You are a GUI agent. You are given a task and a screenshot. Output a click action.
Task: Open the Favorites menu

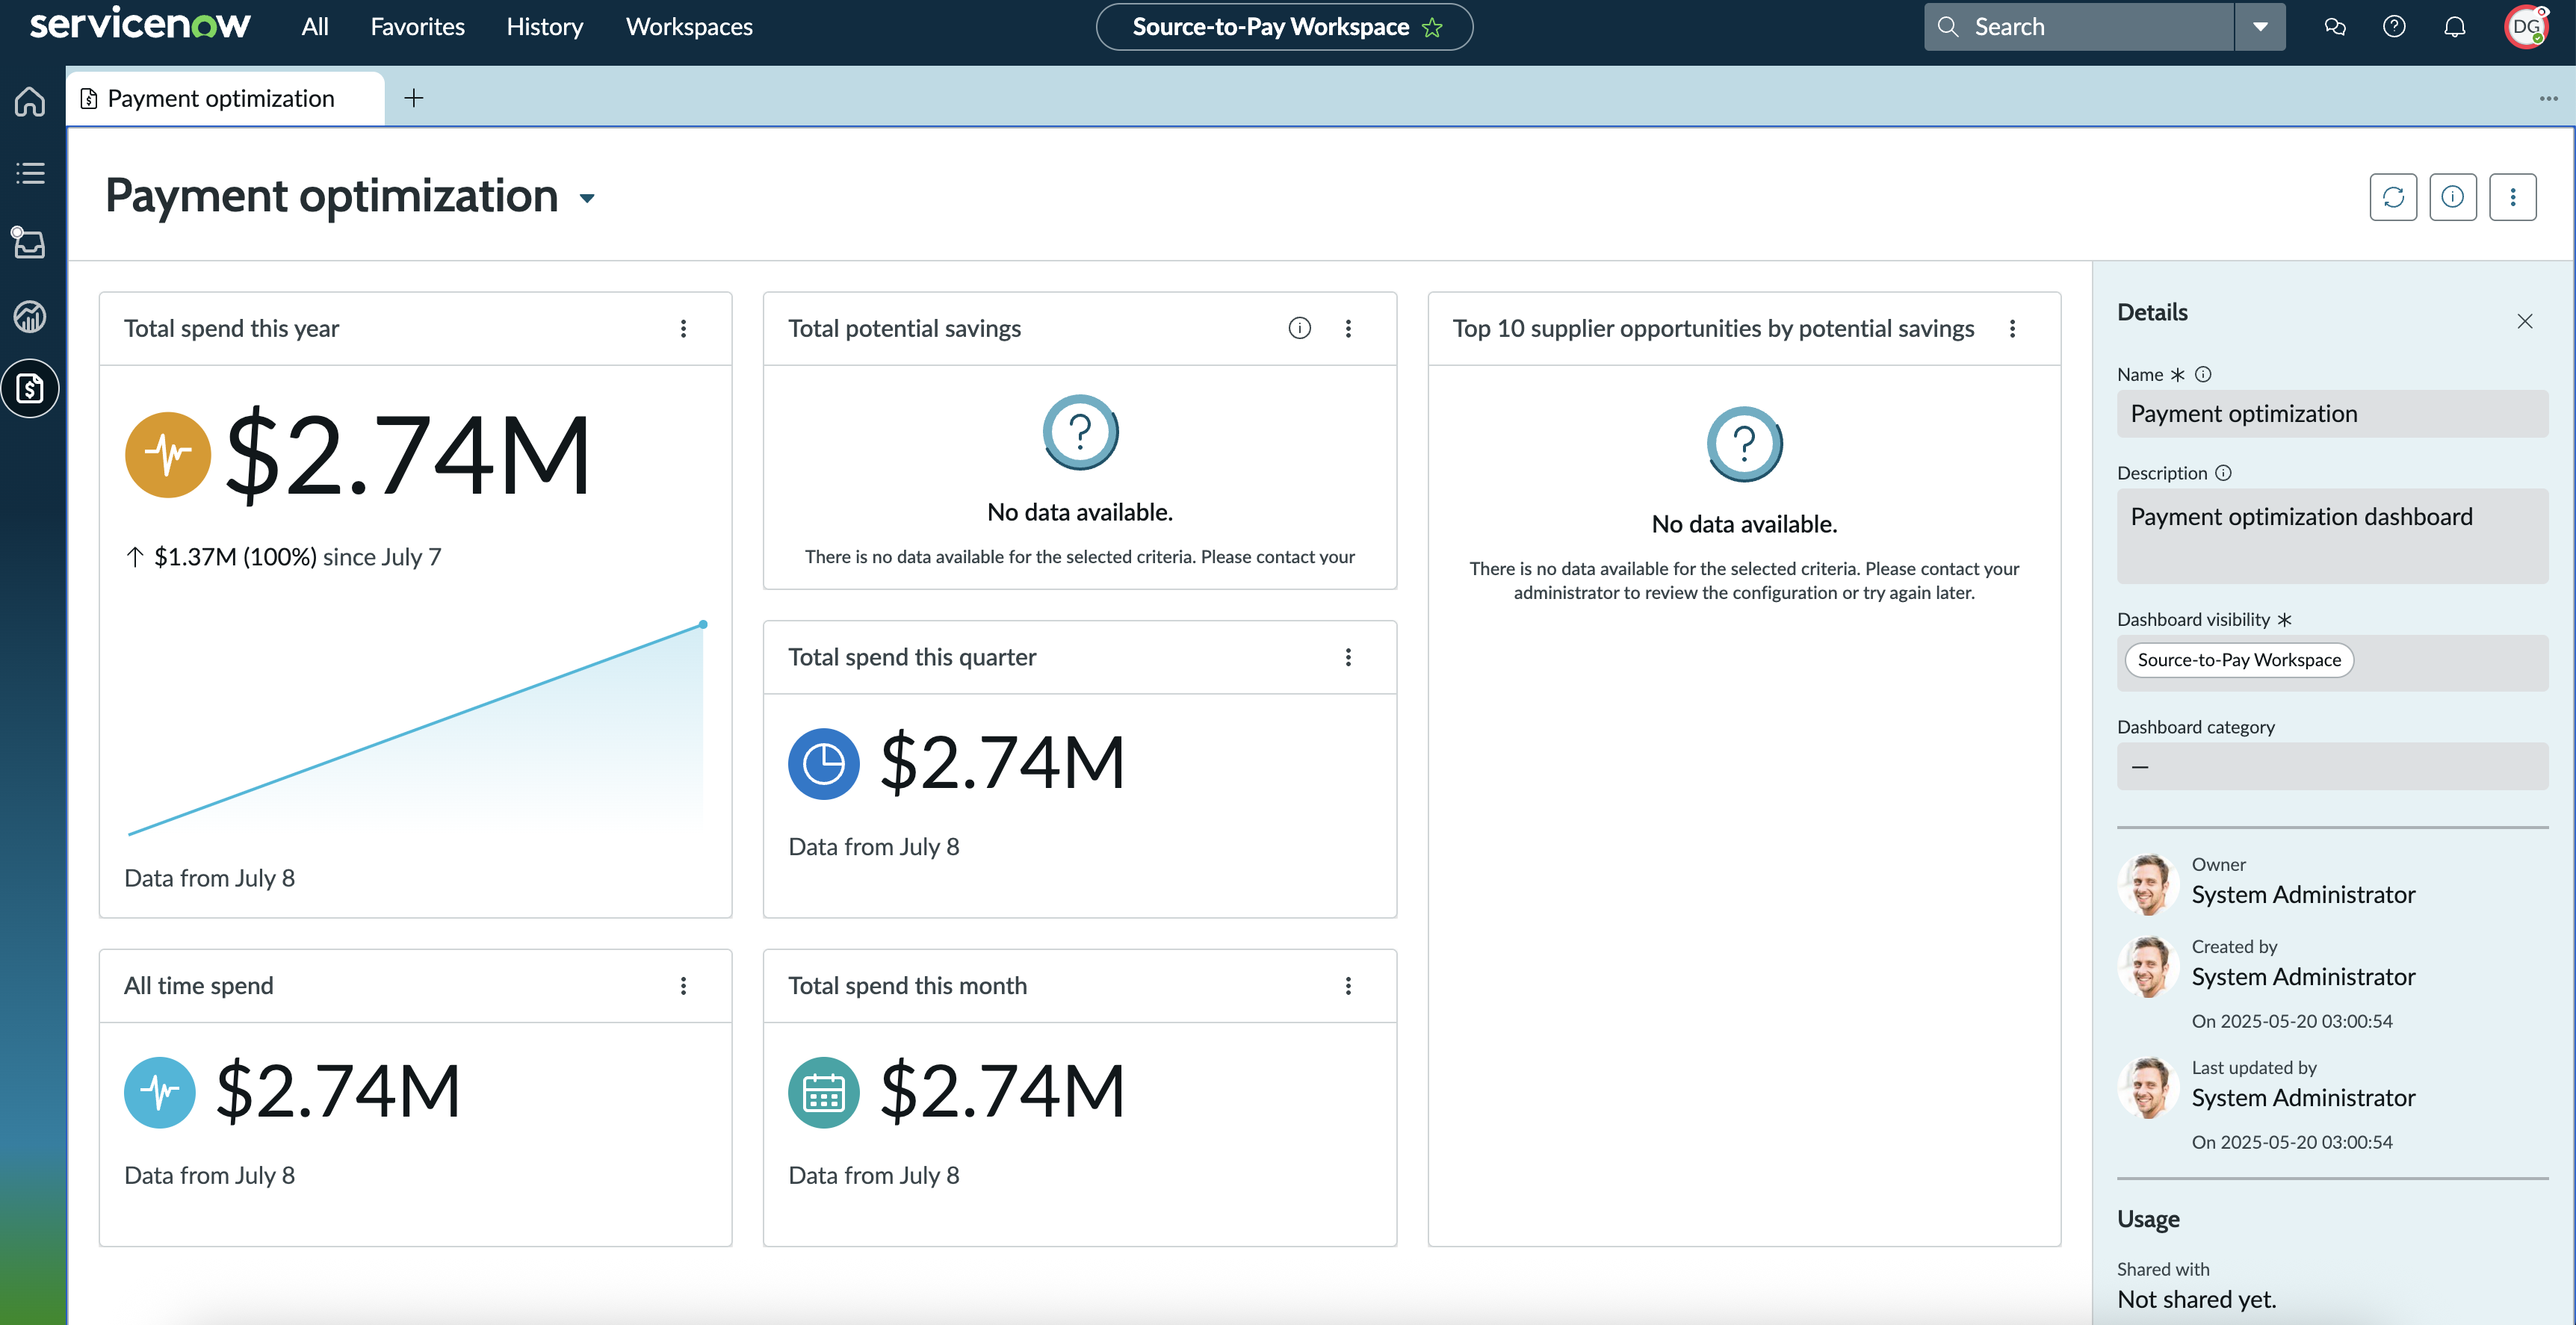pos(417,27)
